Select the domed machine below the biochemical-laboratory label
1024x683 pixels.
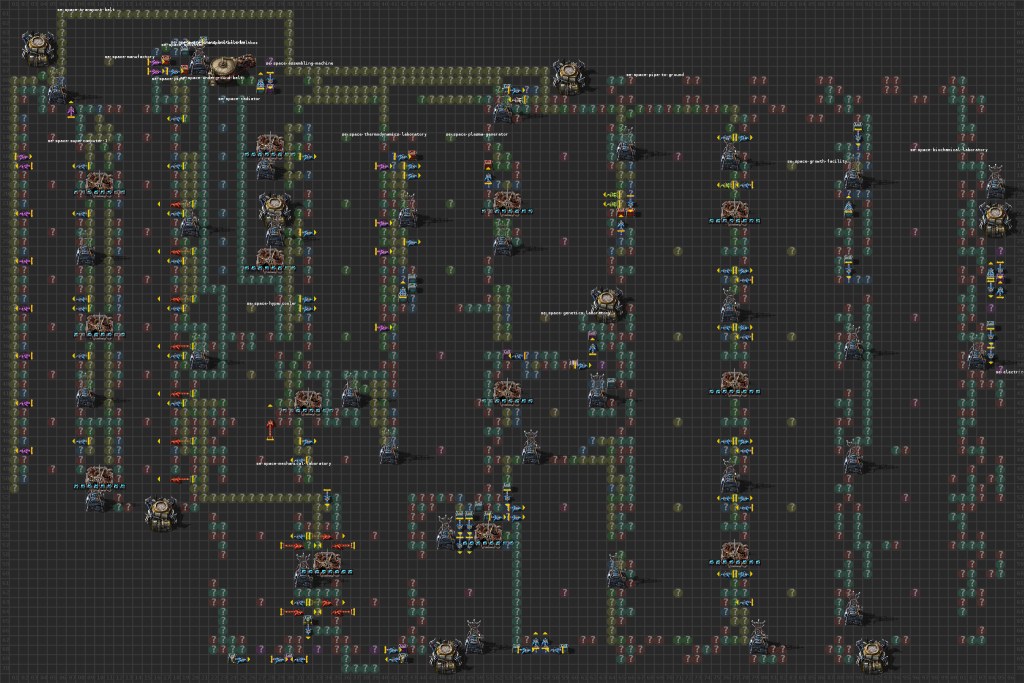tap(997, 218)
